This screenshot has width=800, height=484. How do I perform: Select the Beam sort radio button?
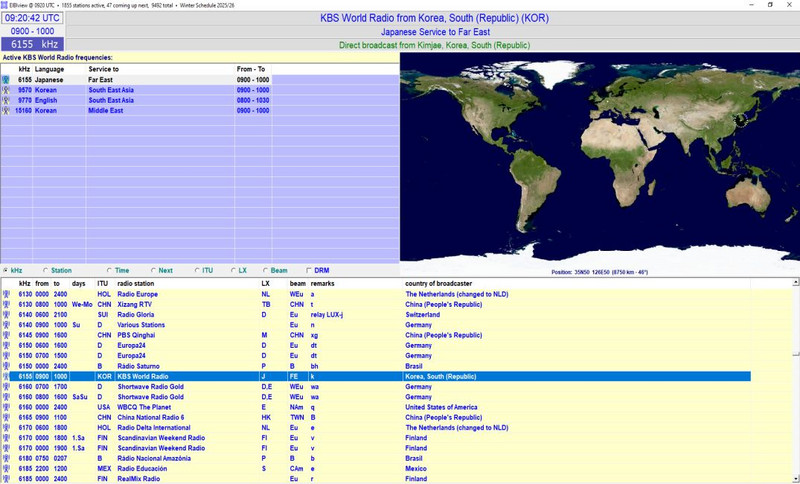(x=264, y=270)
